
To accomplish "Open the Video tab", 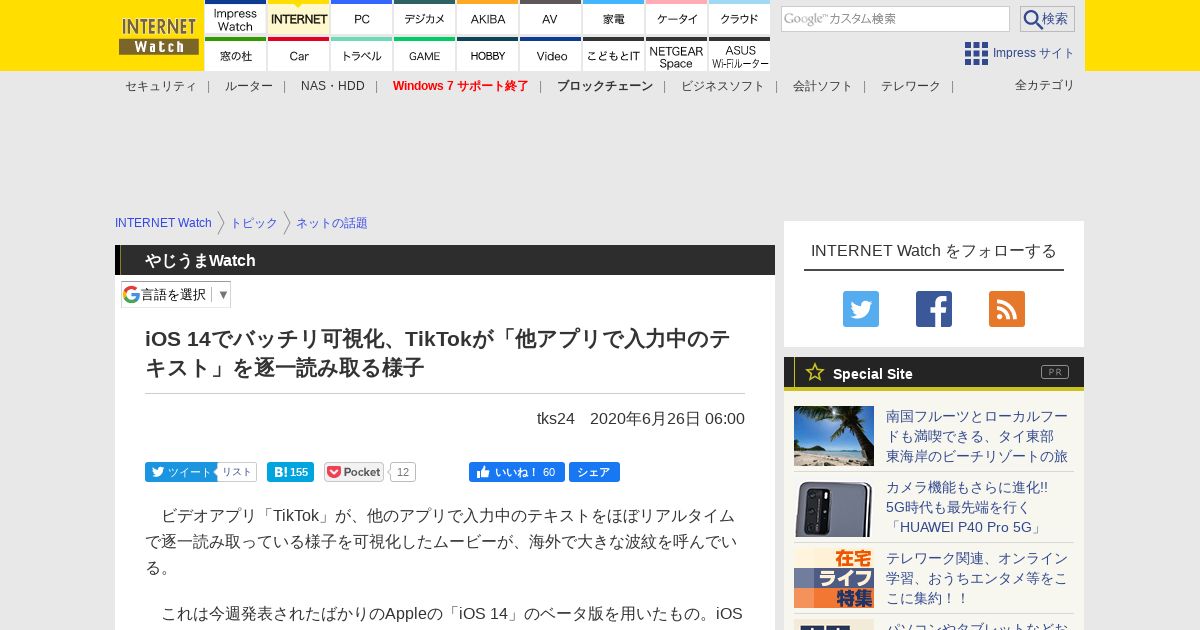I will click(551, 55).
